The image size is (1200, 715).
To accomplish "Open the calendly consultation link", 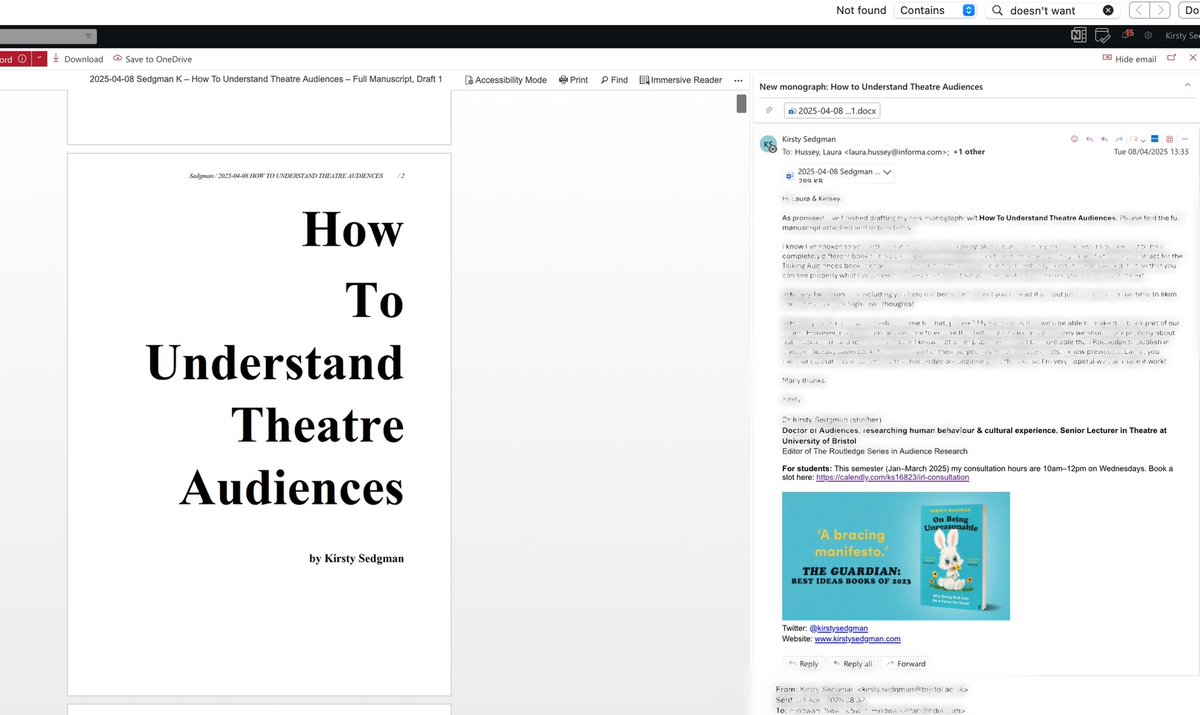I will pos(892,477).
